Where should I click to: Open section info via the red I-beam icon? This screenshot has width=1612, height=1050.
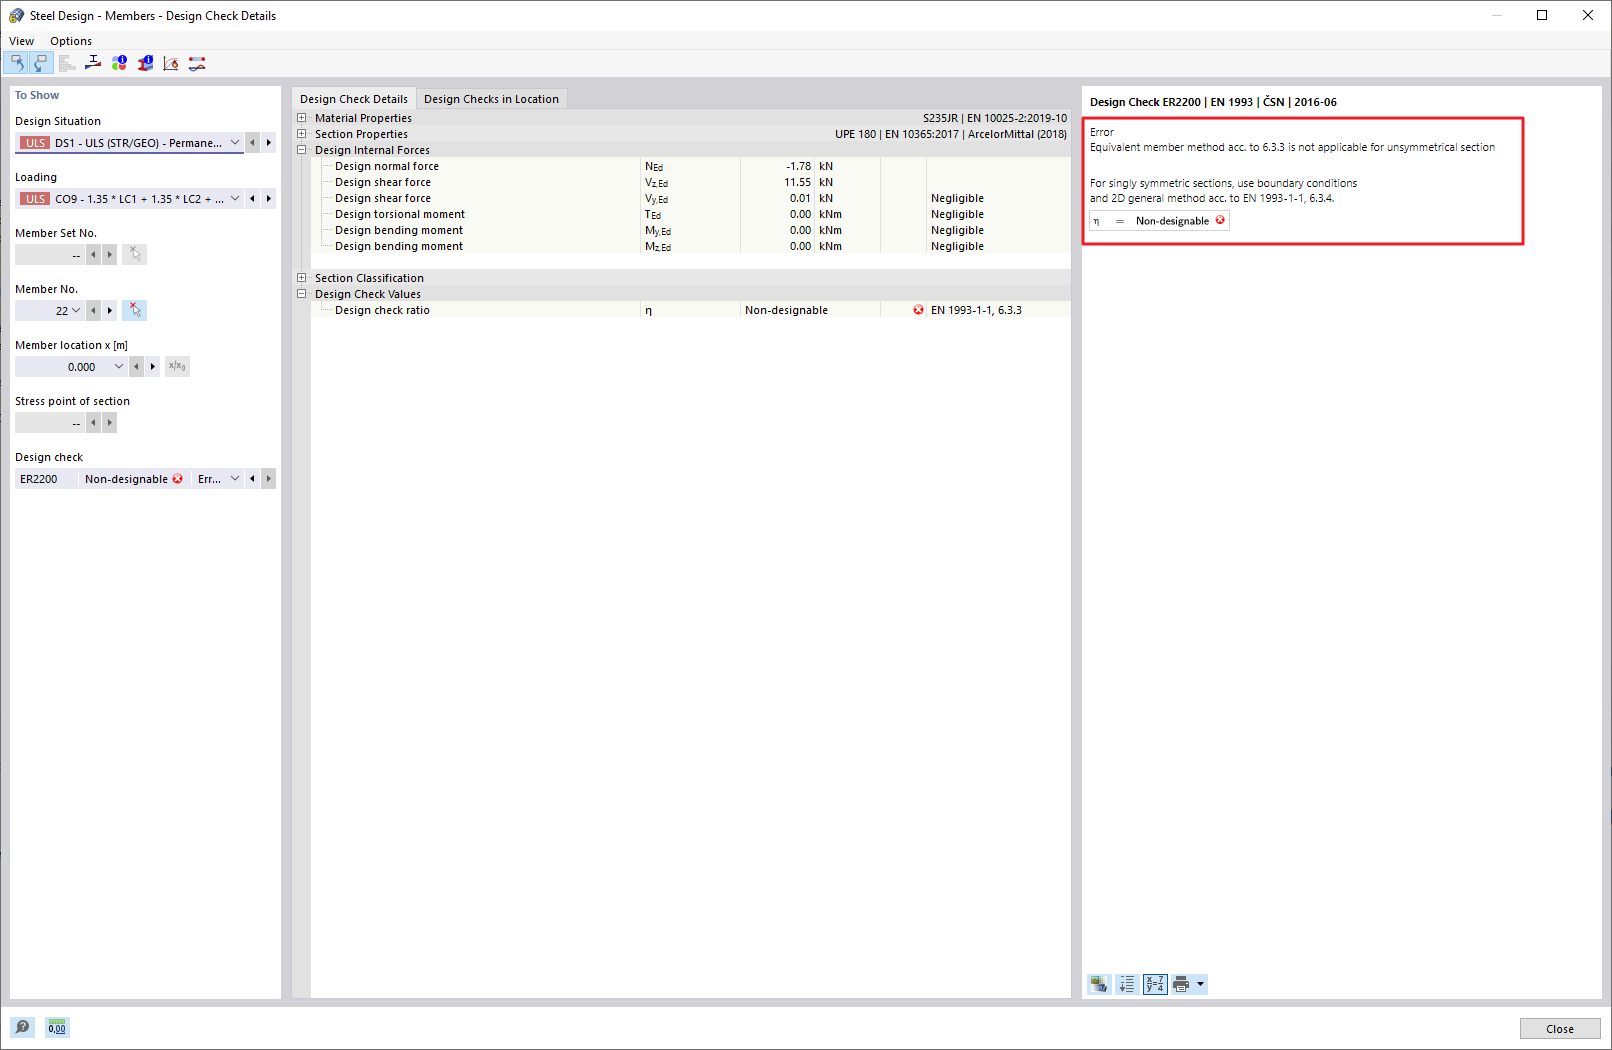click(x=145, y=63)
